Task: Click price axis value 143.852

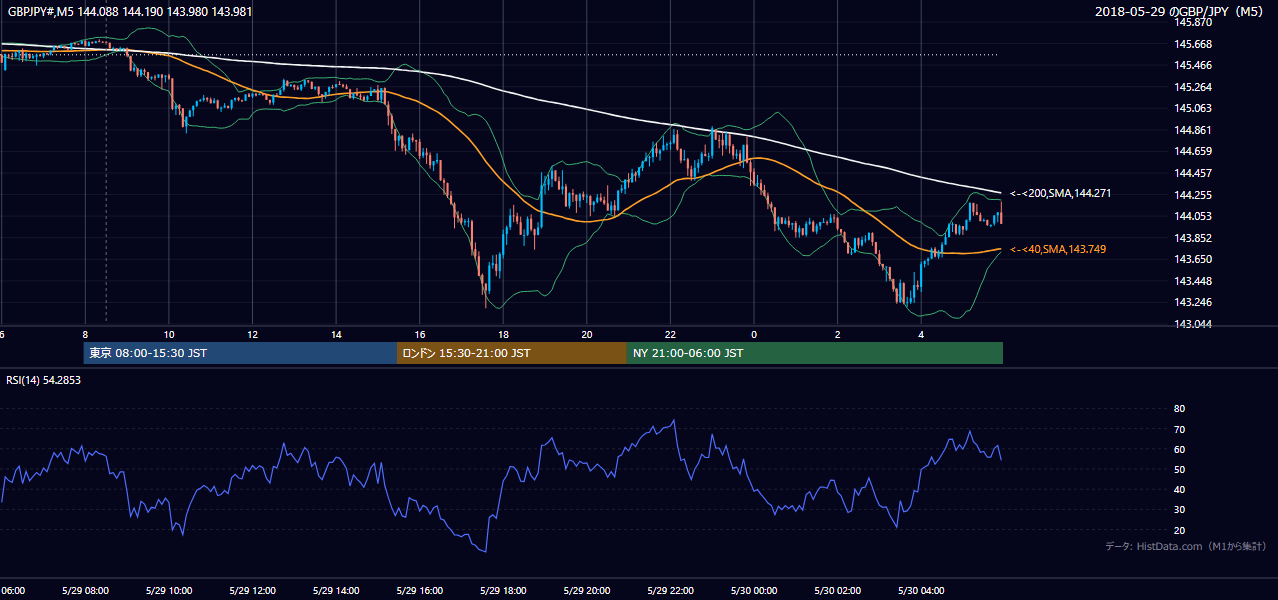Action: click(x=1193, y=238)
